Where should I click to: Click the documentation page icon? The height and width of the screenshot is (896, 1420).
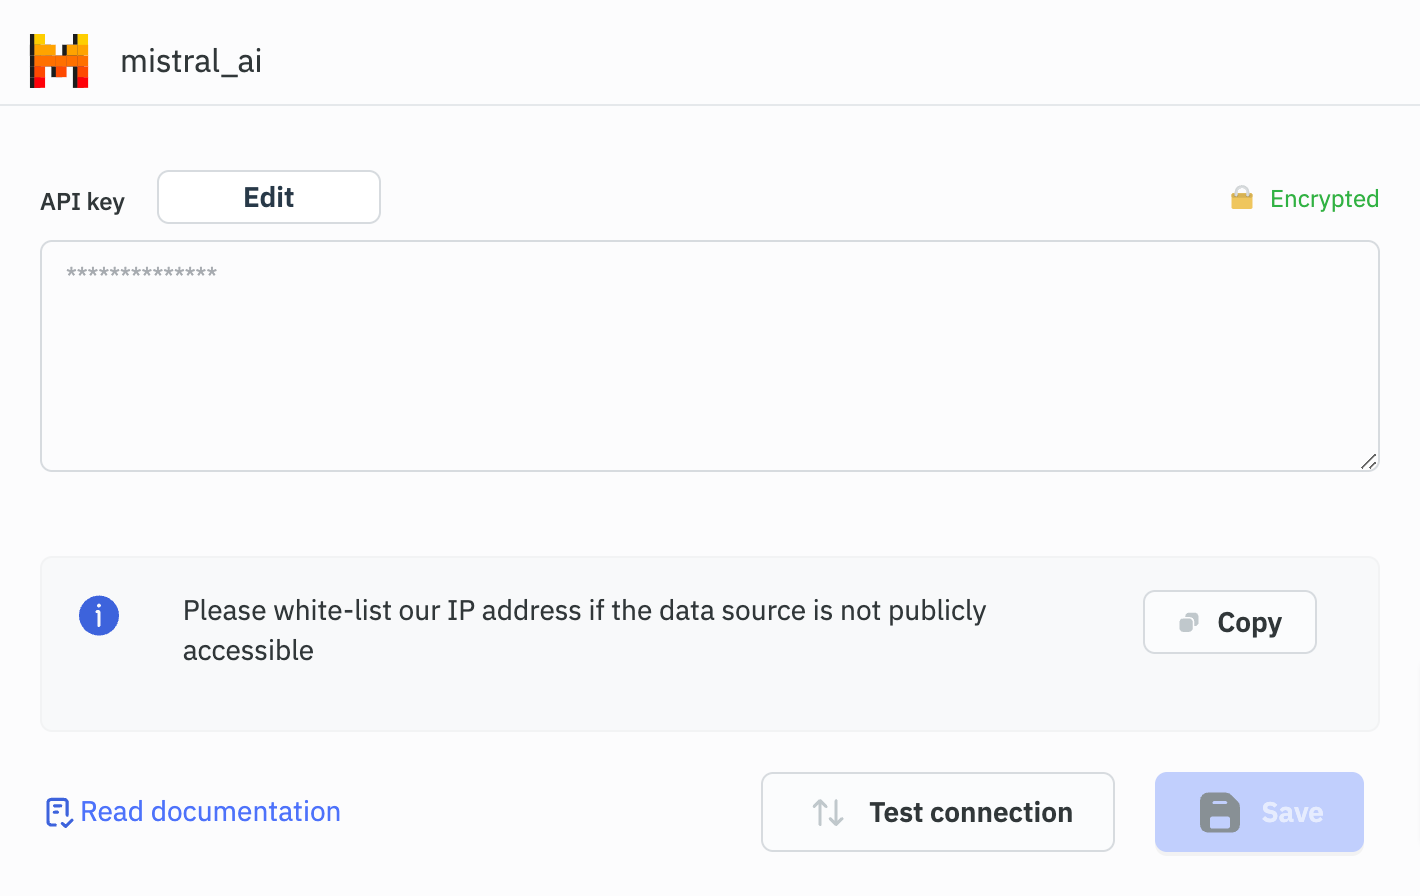click(x=58, y=812)
